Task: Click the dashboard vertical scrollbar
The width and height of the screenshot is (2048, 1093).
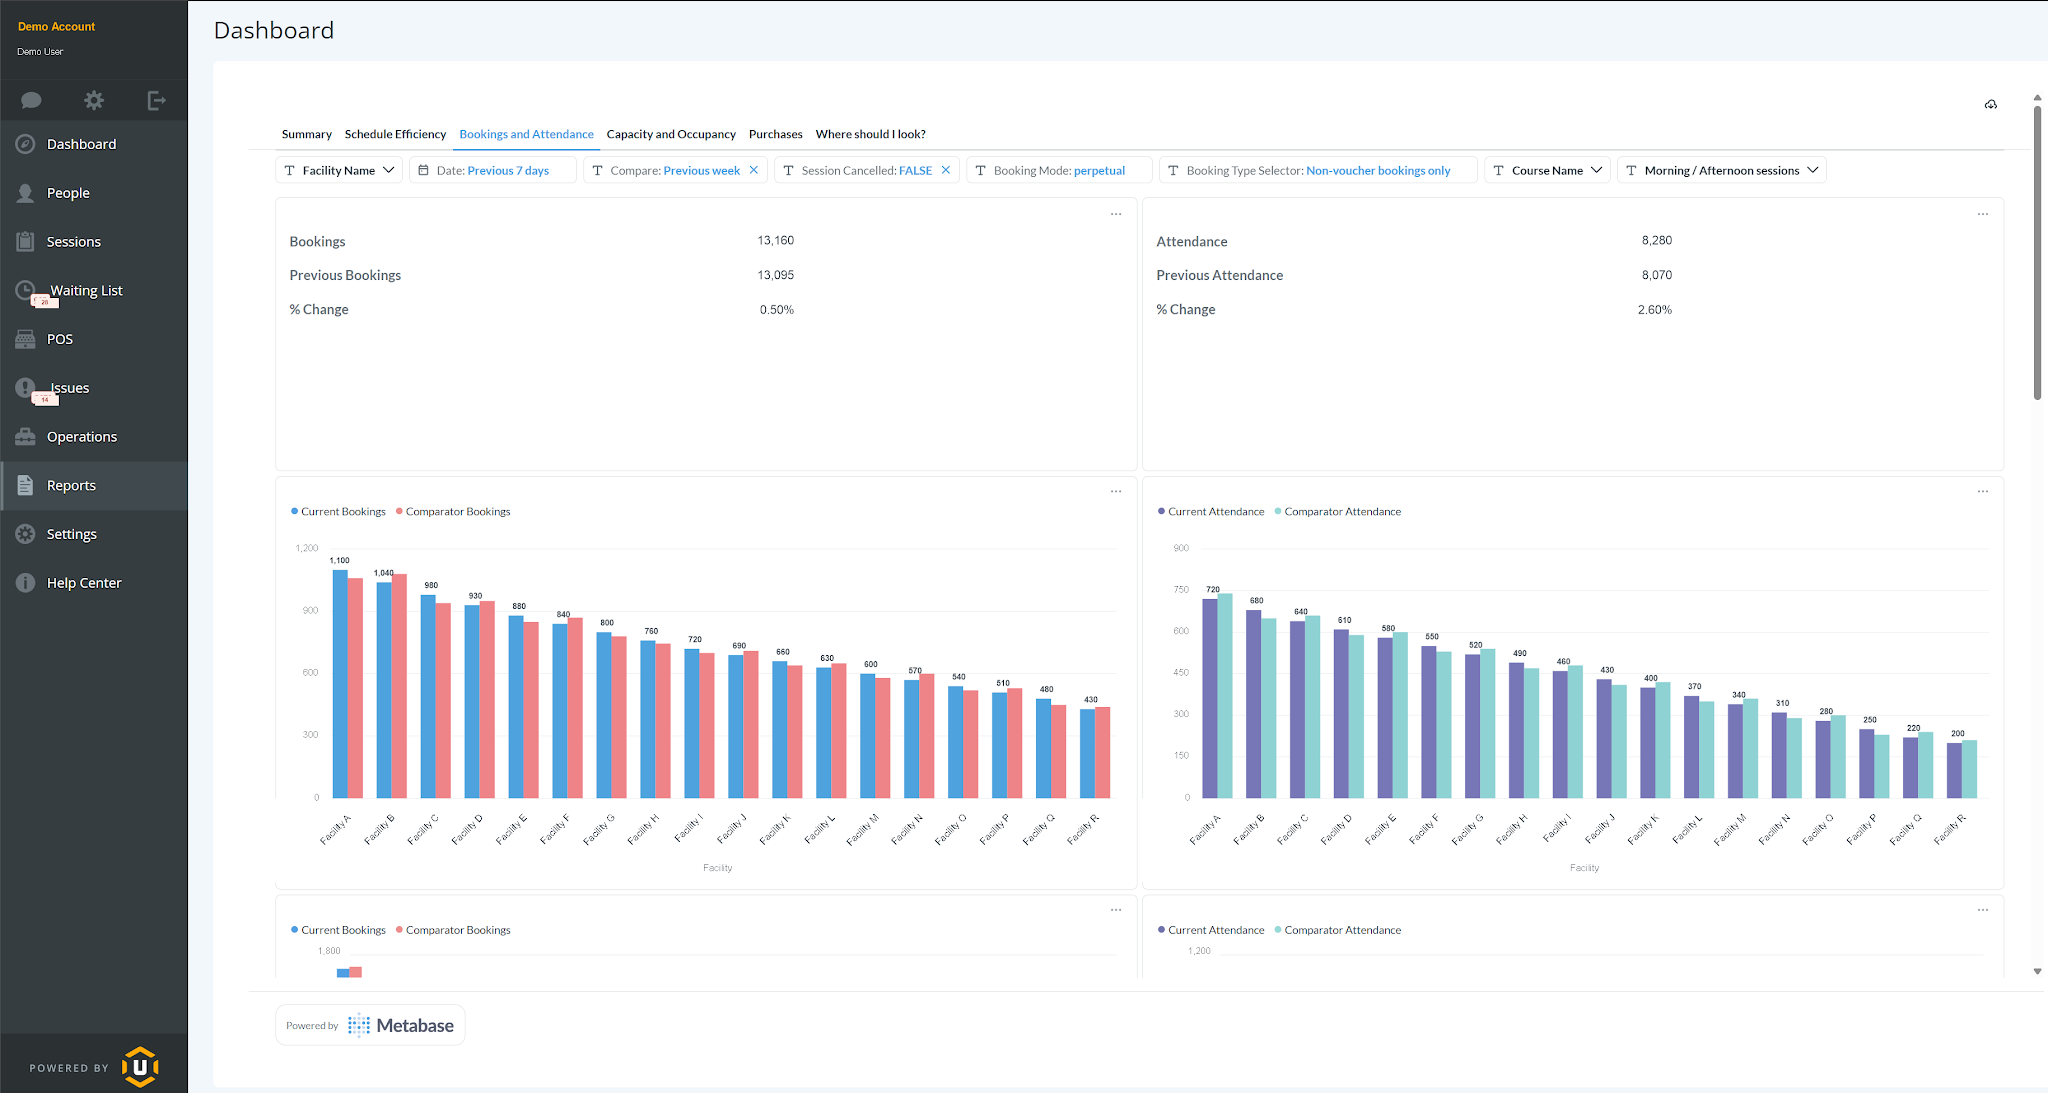Action: pos(2037,250)
